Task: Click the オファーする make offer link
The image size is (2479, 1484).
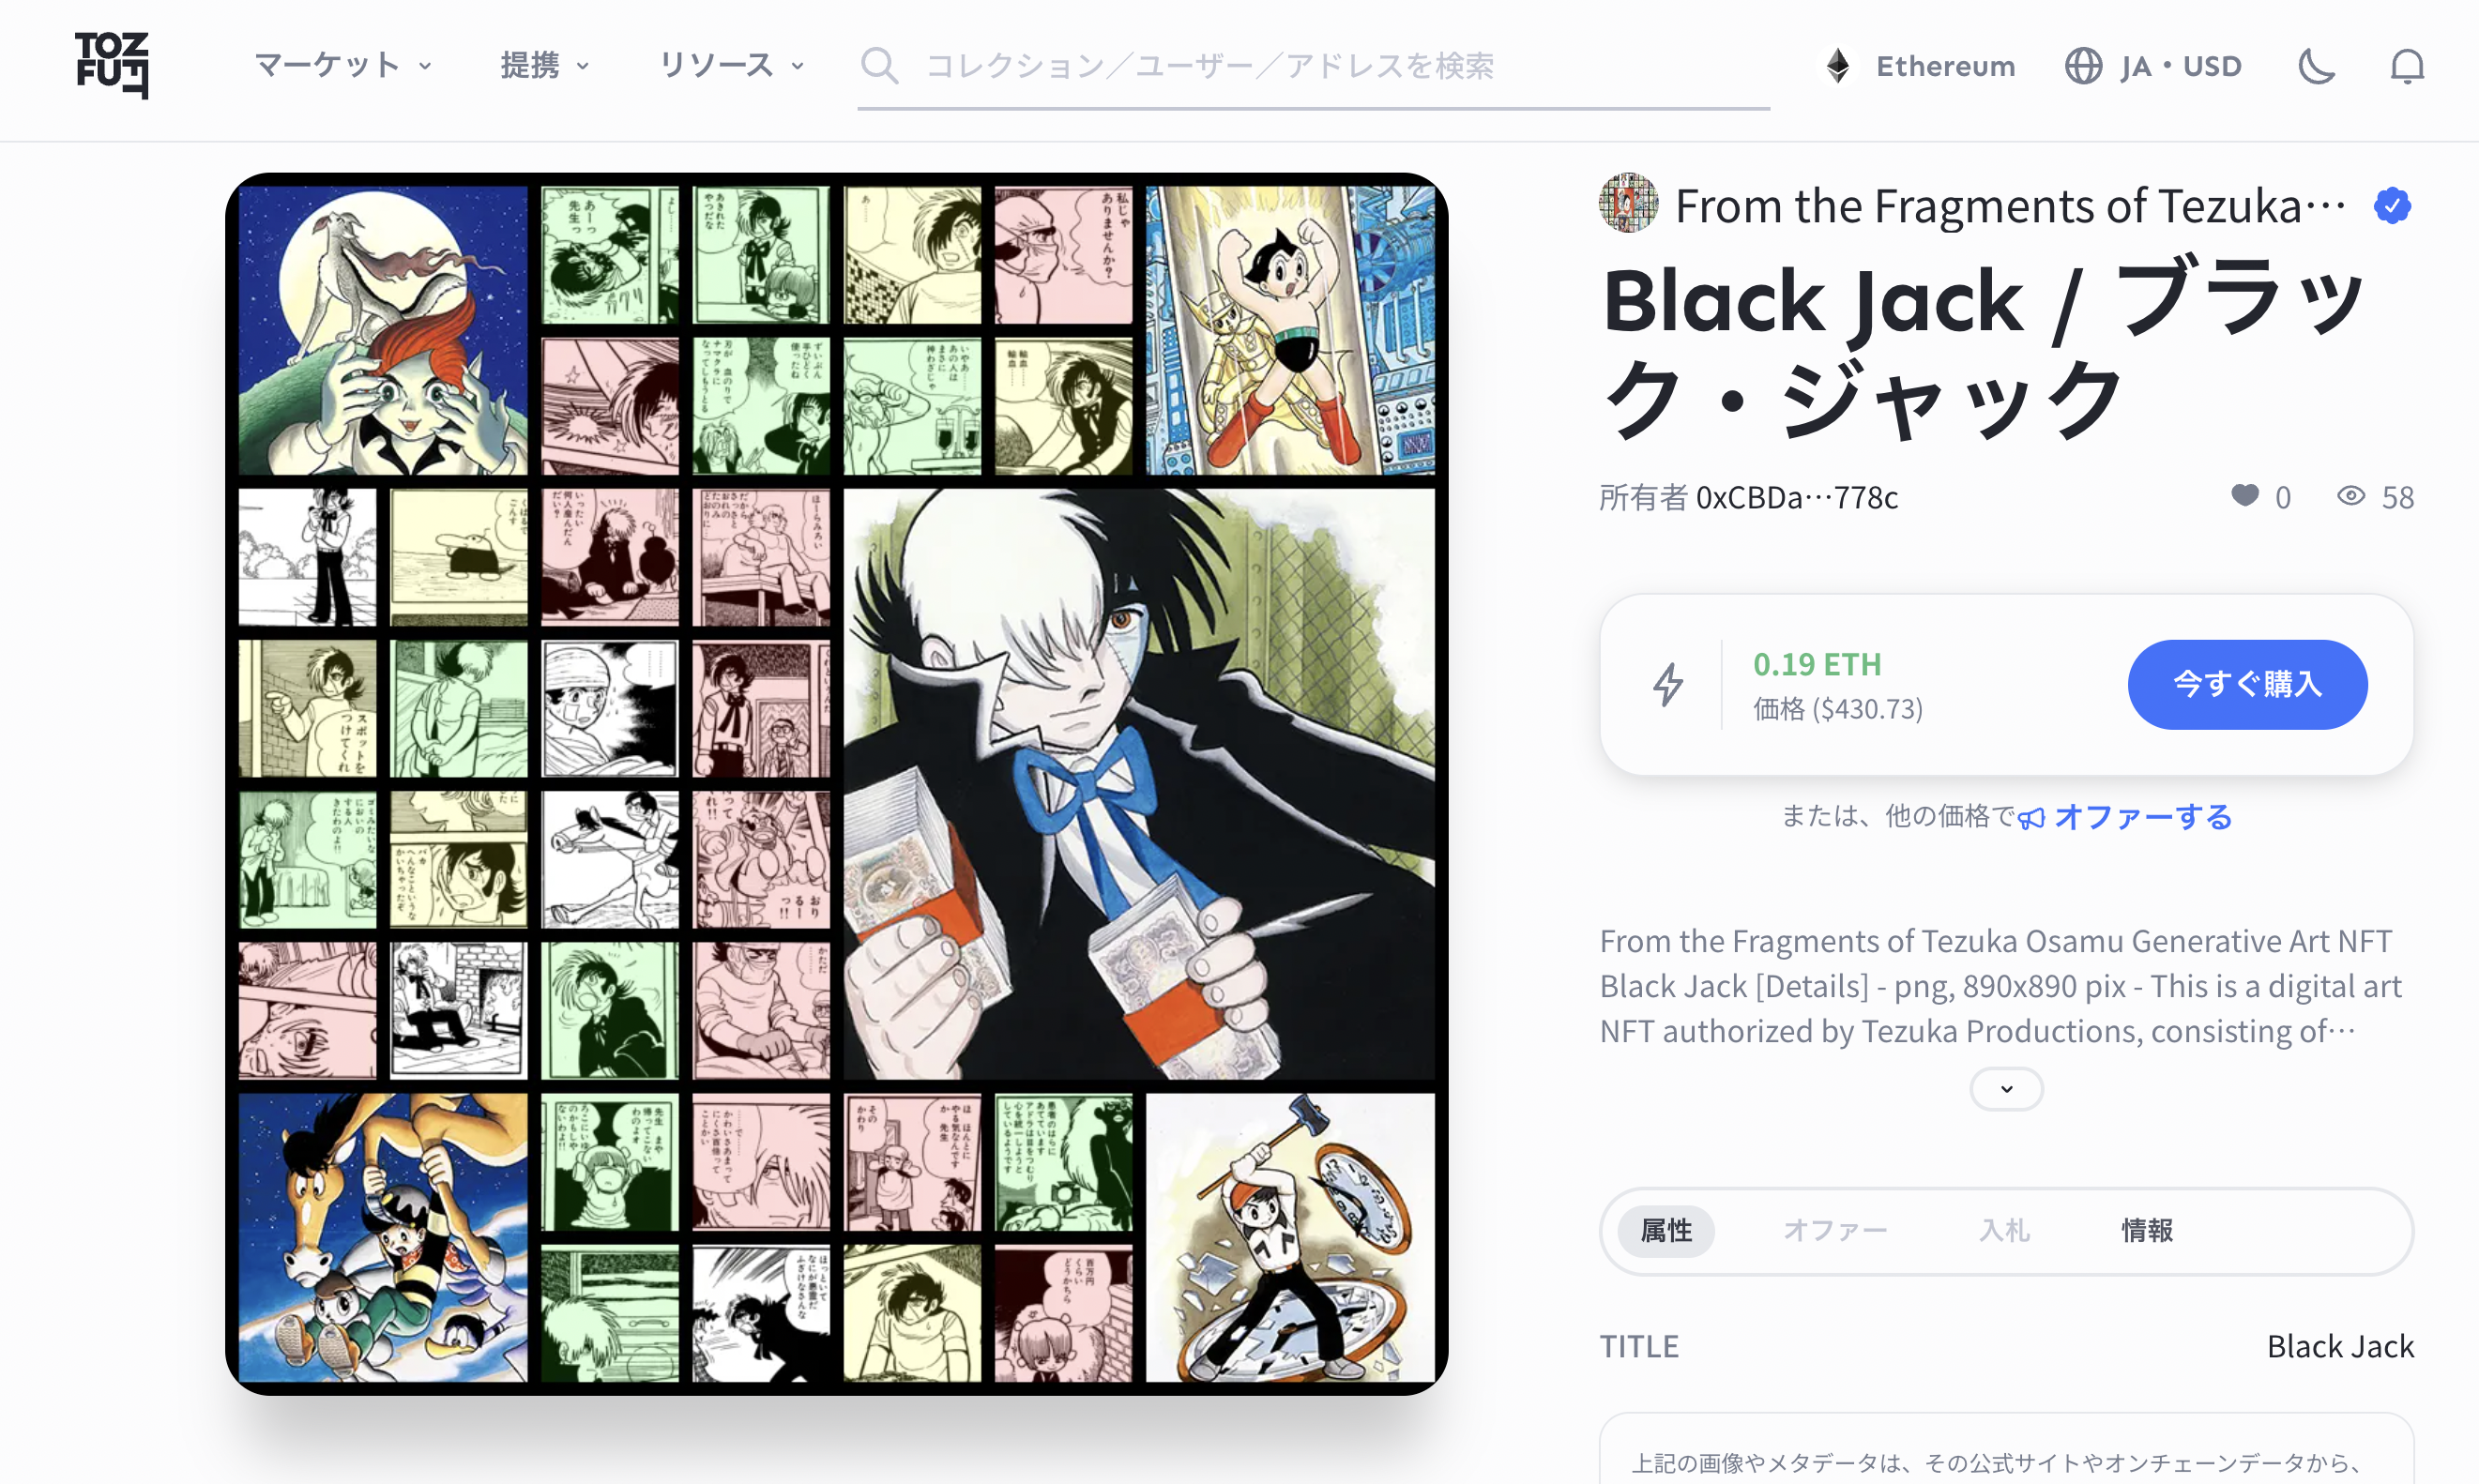Action: pyautogui.click(x=2142, y=817)
